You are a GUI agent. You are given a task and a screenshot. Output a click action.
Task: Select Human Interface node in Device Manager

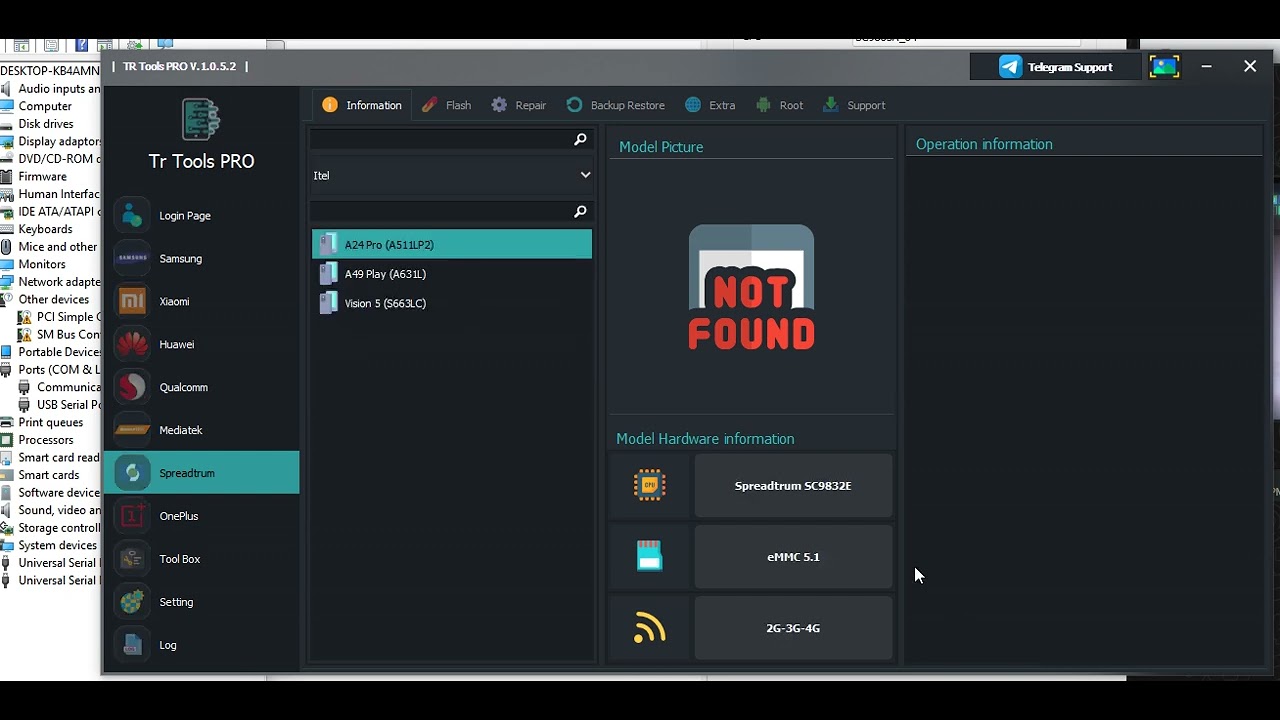(59, 194)
